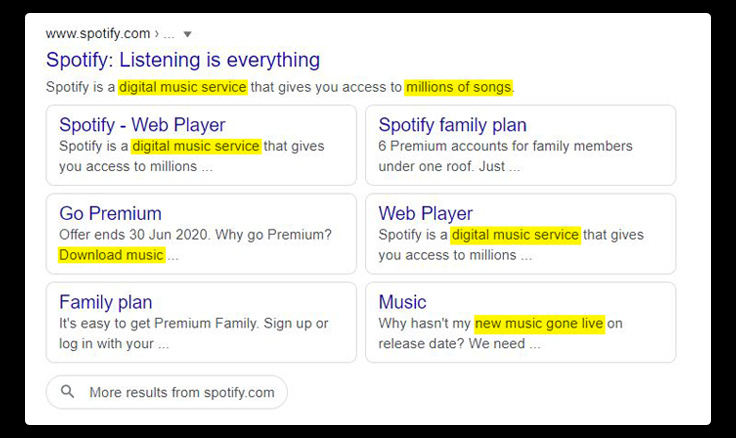Image resolution: width=736 pixels, height=438 pixels.
Task: Follow the "Go Premium" sitelink
Action: [x=110, y=213]
